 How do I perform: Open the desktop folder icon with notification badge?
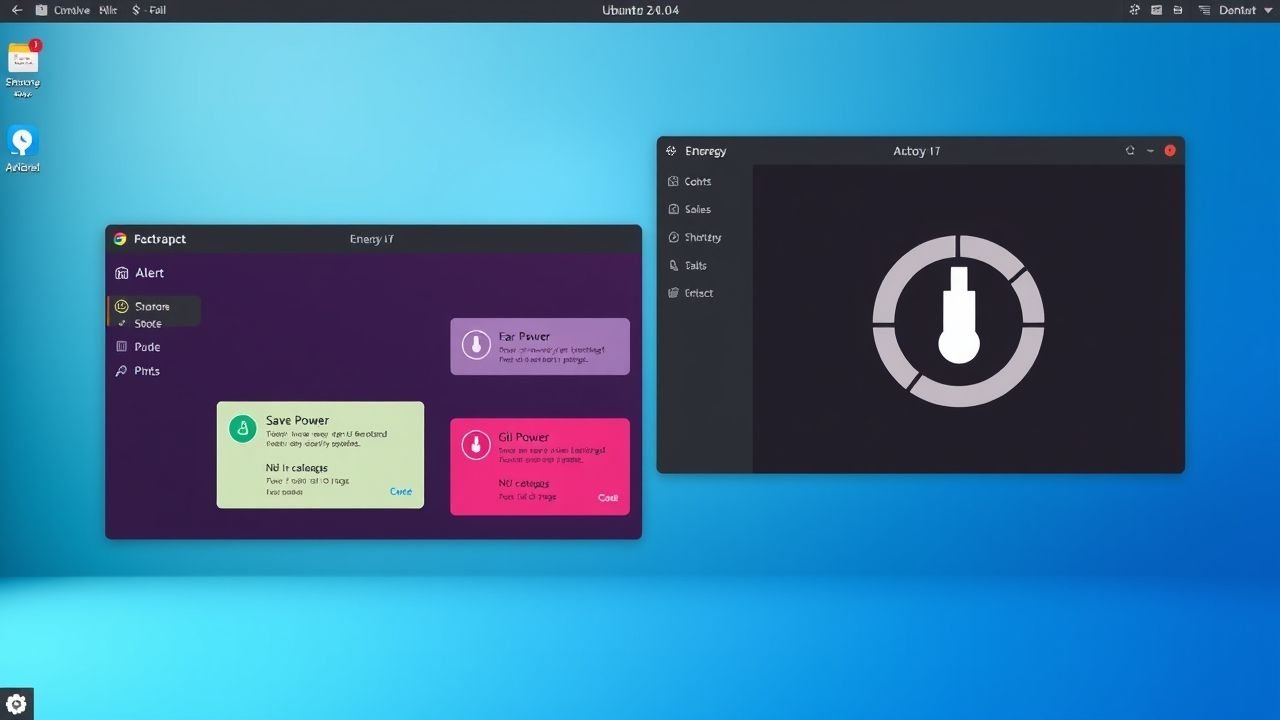click(x=23, y=58)
